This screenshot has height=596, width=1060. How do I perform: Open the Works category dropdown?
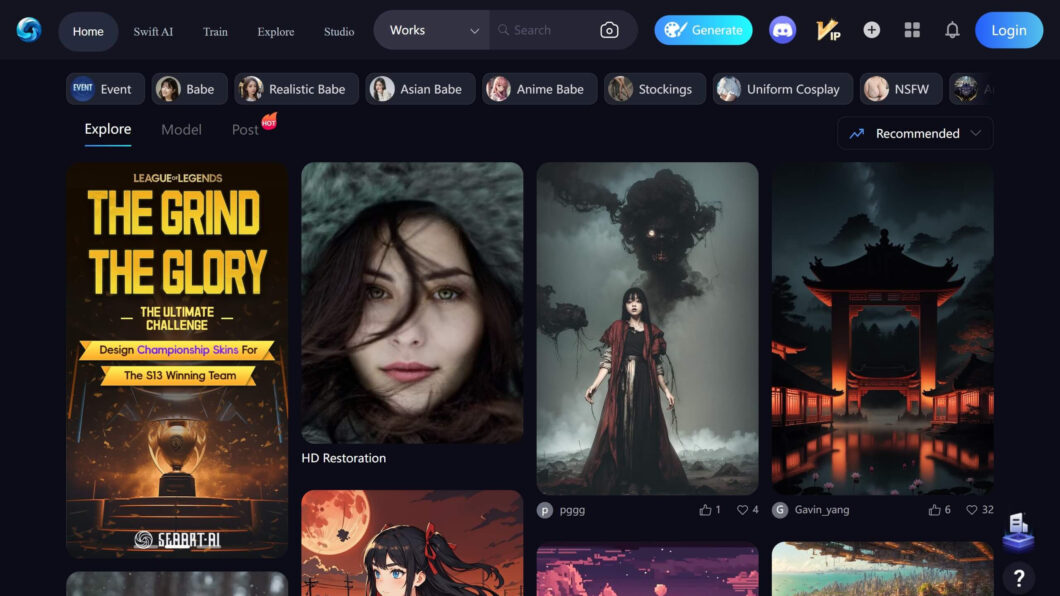pos(430,30)
